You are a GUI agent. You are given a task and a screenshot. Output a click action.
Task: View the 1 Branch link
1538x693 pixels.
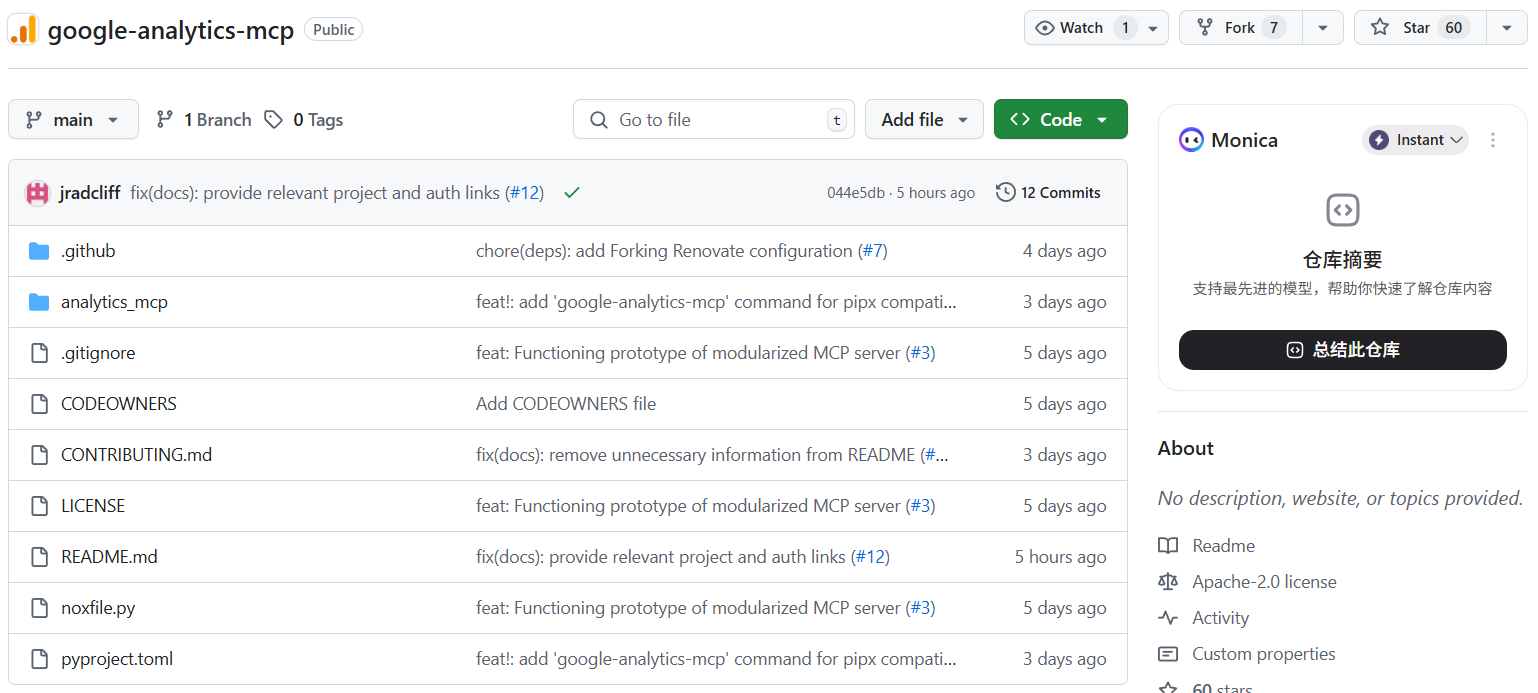(x=204, y=120)
